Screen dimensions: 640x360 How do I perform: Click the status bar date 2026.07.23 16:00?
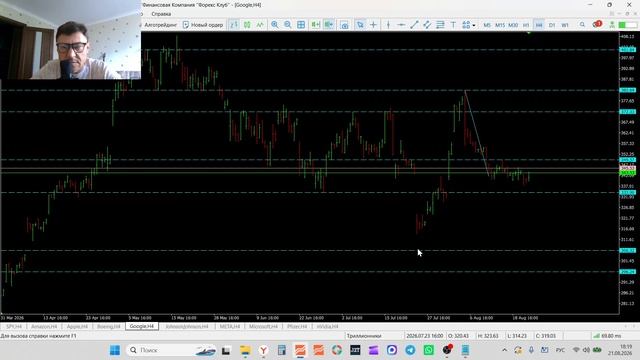tap(424, 336)
